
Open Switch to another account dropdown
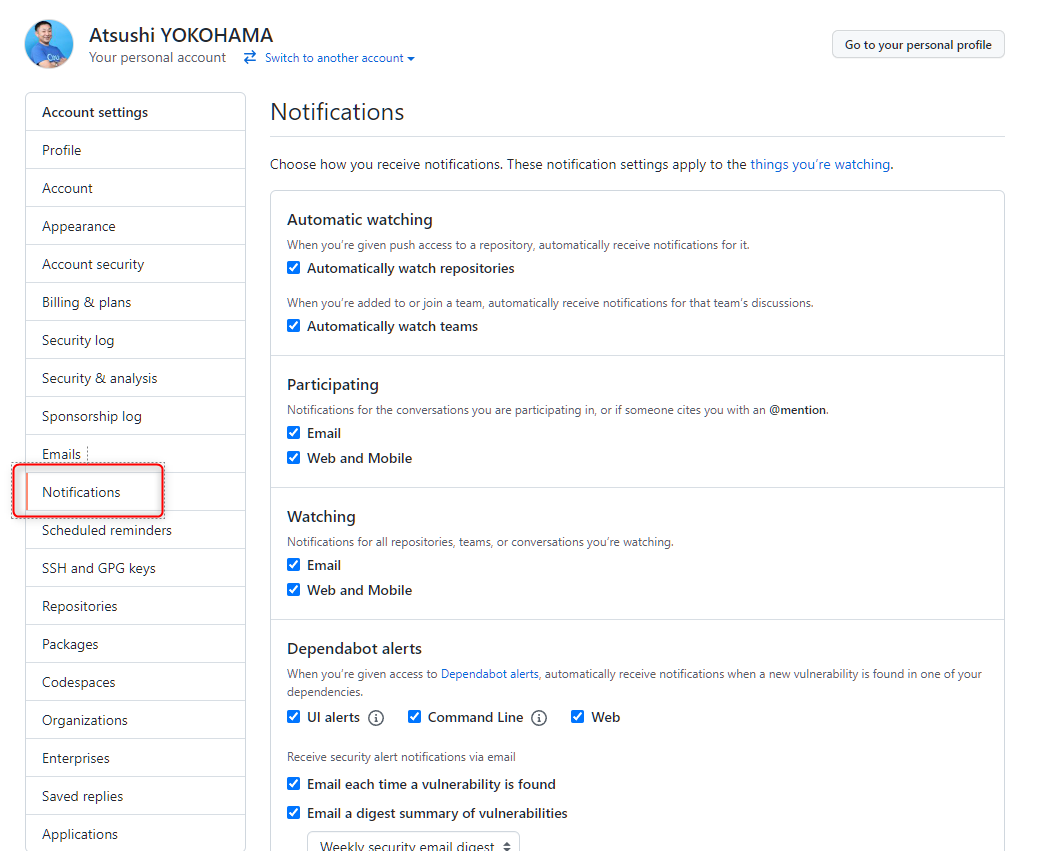(340, 58)
